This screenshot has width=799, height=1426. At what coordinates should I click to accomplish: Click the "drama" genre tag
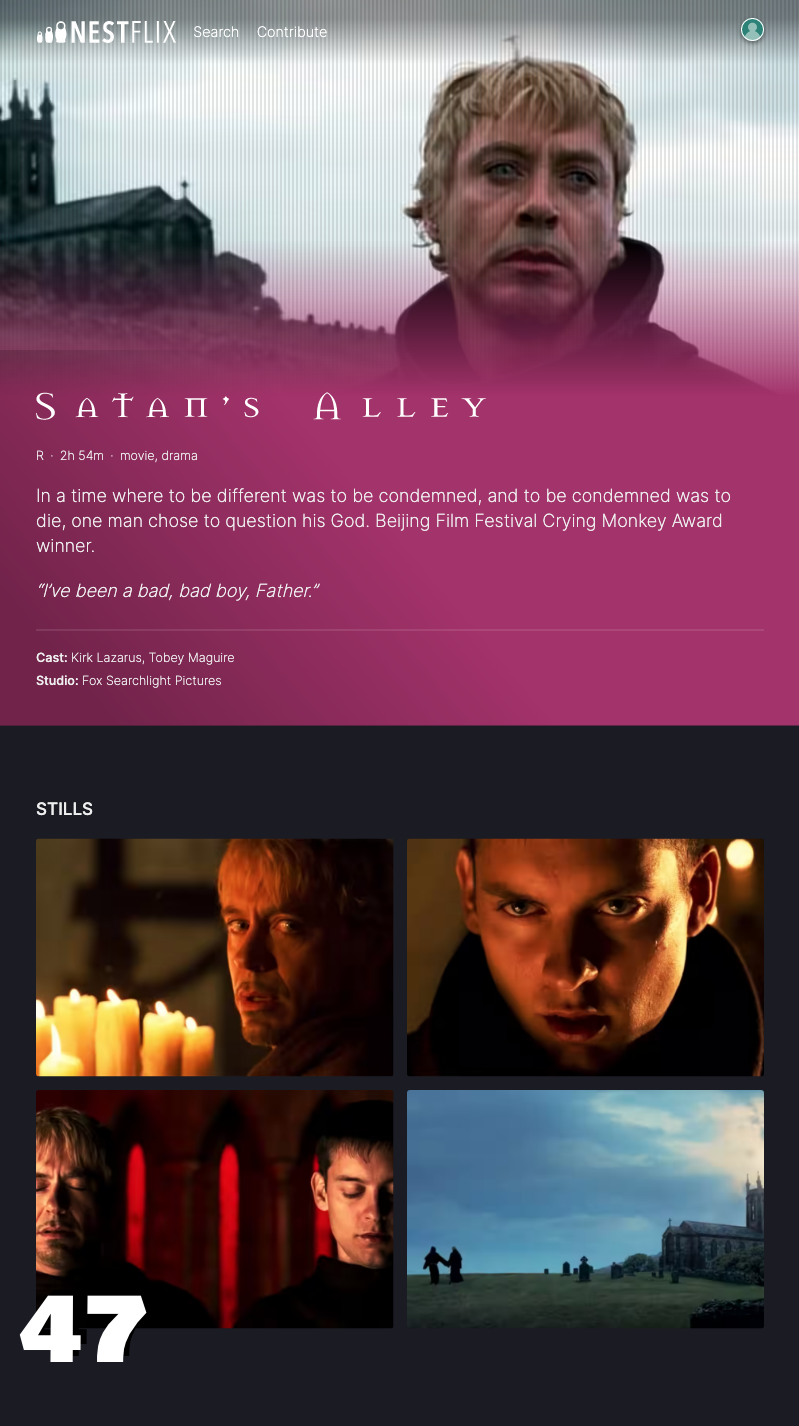pyautogui.click(x=180, y=456)
